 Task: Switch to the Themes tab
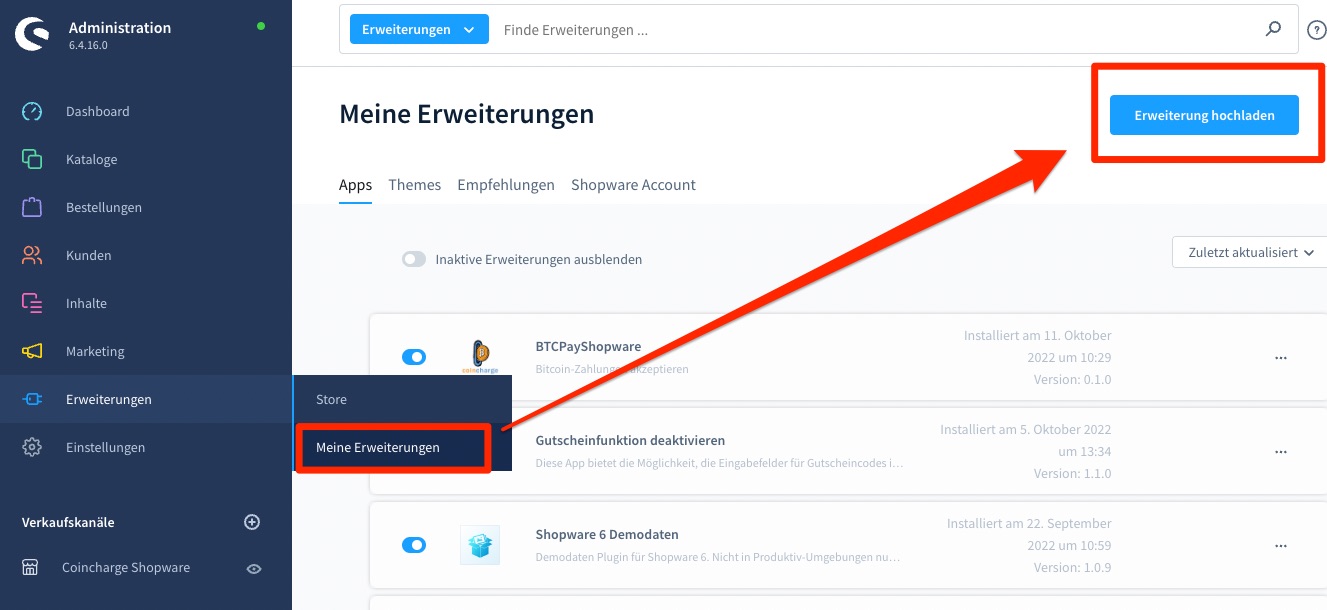[414, 185]
